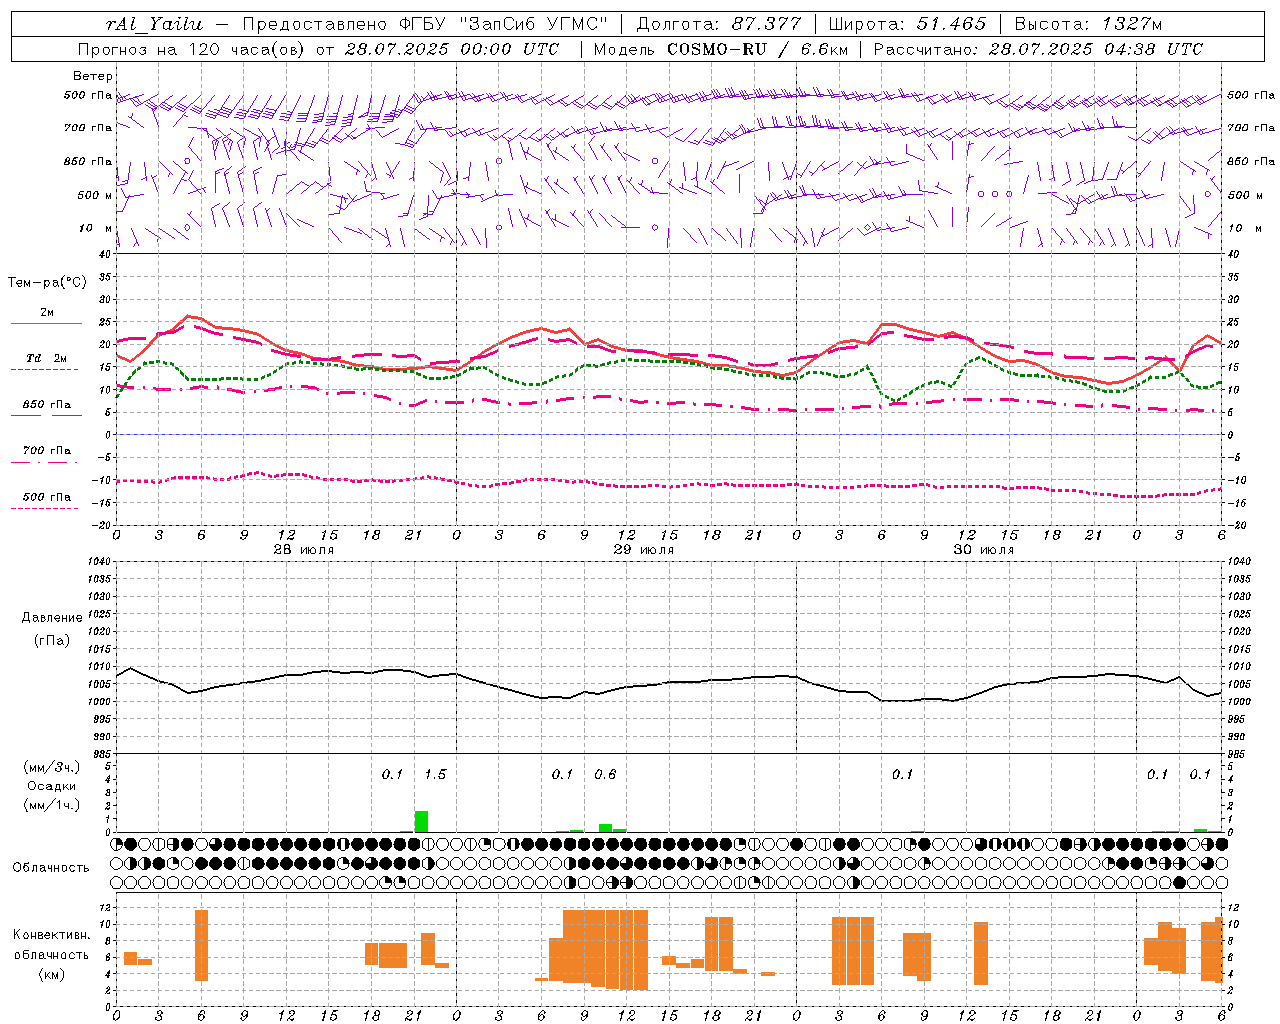Click the station name rAl_Yailu in header
This screenshot has width=1280, height=1024.
[154, 24]
